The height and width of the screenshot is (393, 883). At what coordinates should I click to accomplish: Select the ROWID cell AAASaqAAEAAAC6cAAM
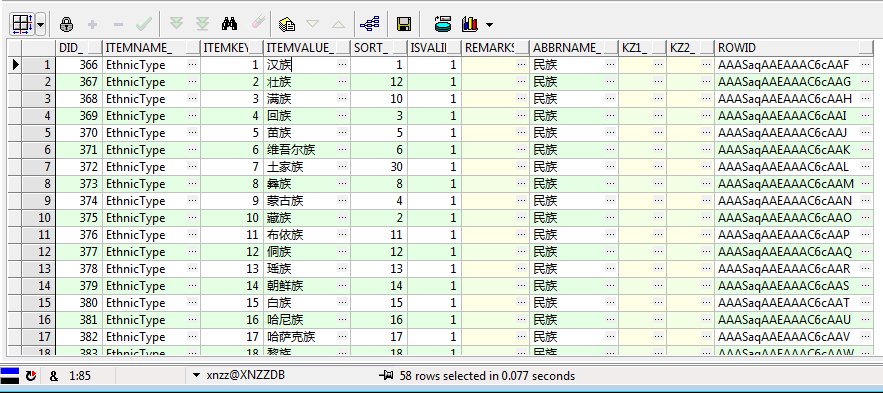795,184
